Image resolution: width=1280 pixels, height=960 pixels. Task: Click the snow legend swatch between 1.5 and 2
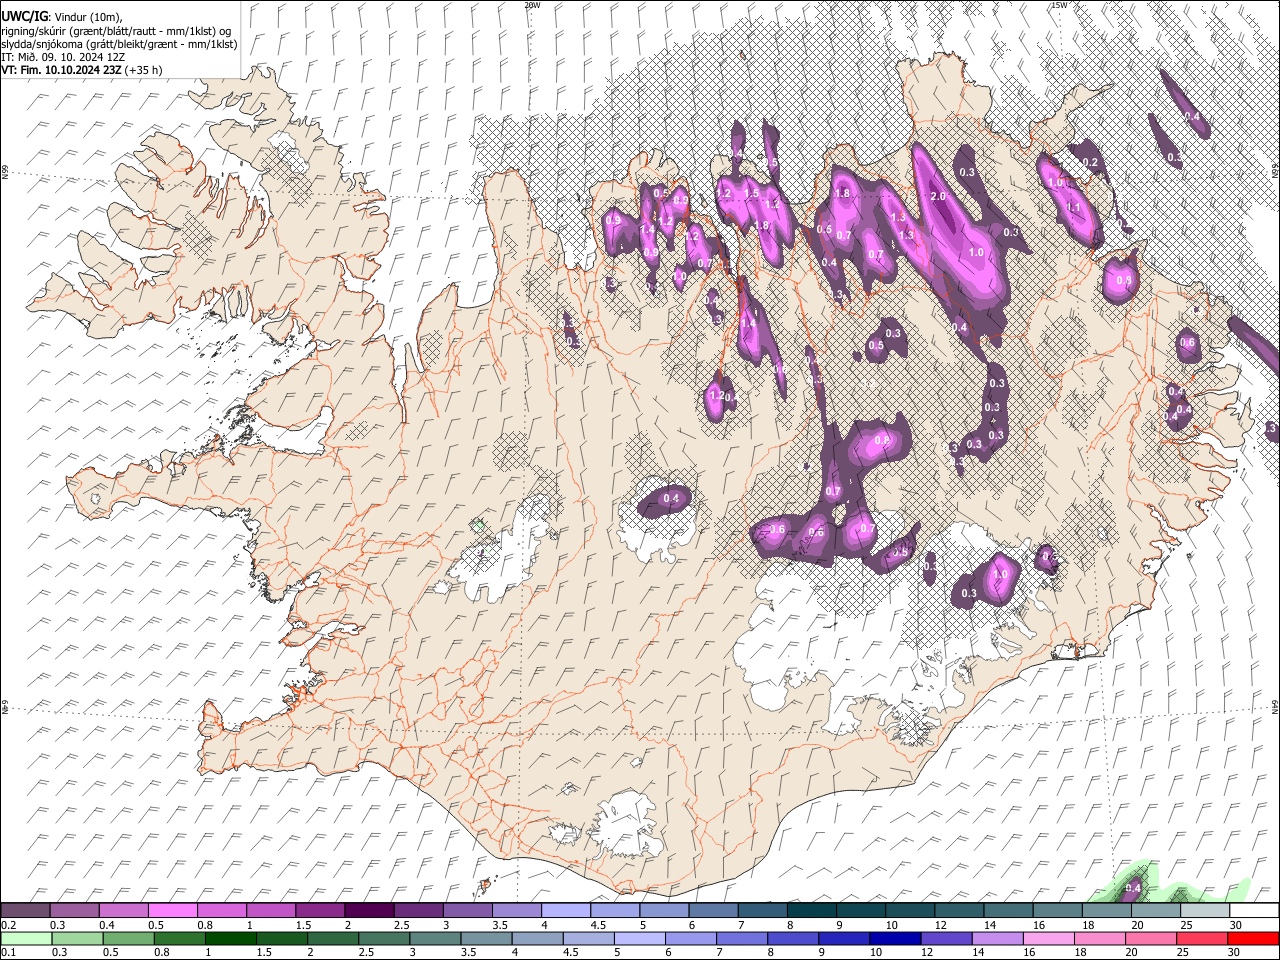coord(320,911)
